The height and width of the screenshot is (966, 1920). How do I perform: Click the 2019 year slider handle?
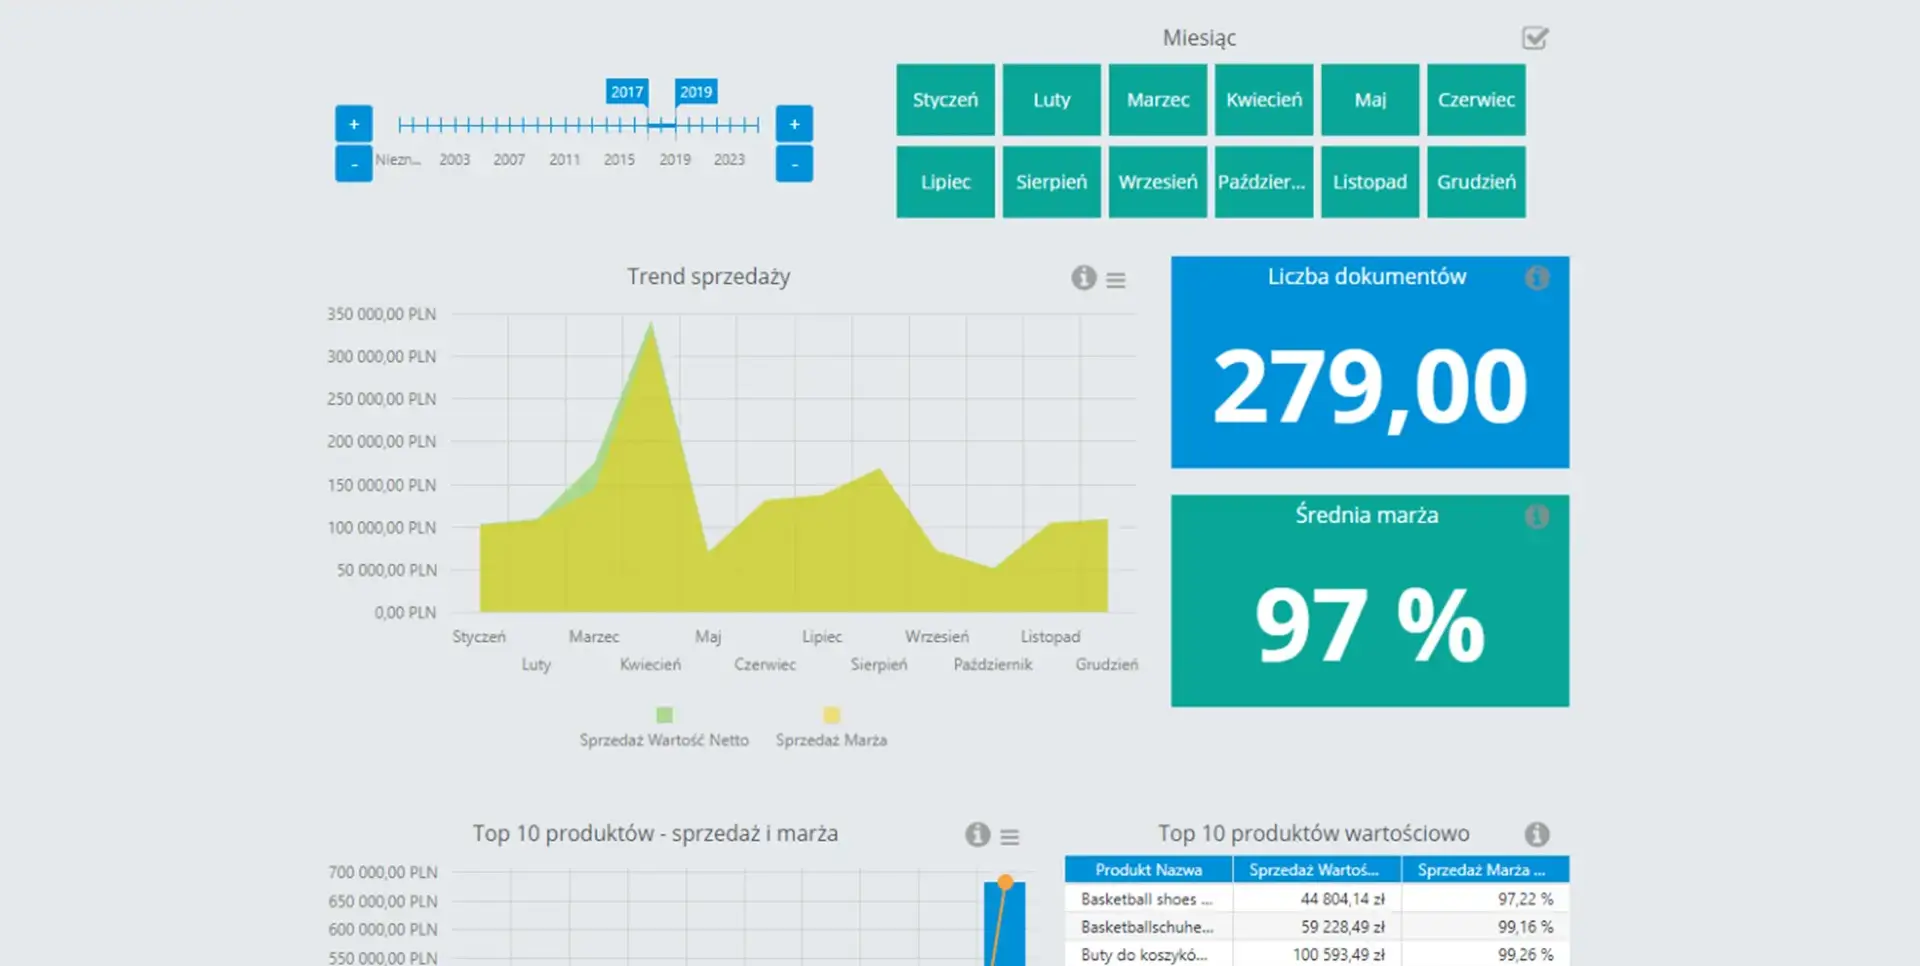696,92
